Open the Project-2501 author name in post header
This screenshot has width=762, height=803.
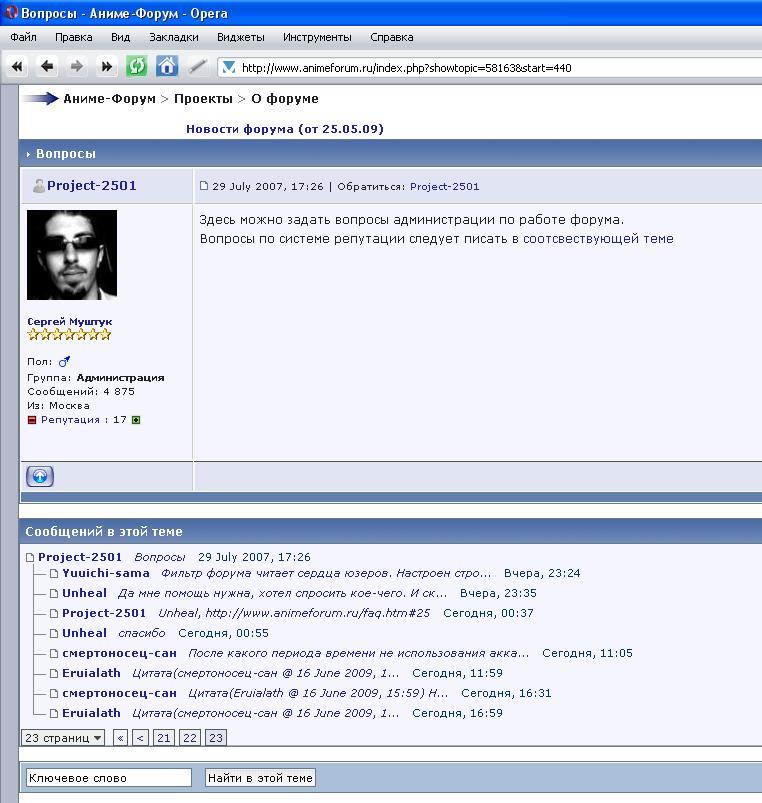[92, 185]
